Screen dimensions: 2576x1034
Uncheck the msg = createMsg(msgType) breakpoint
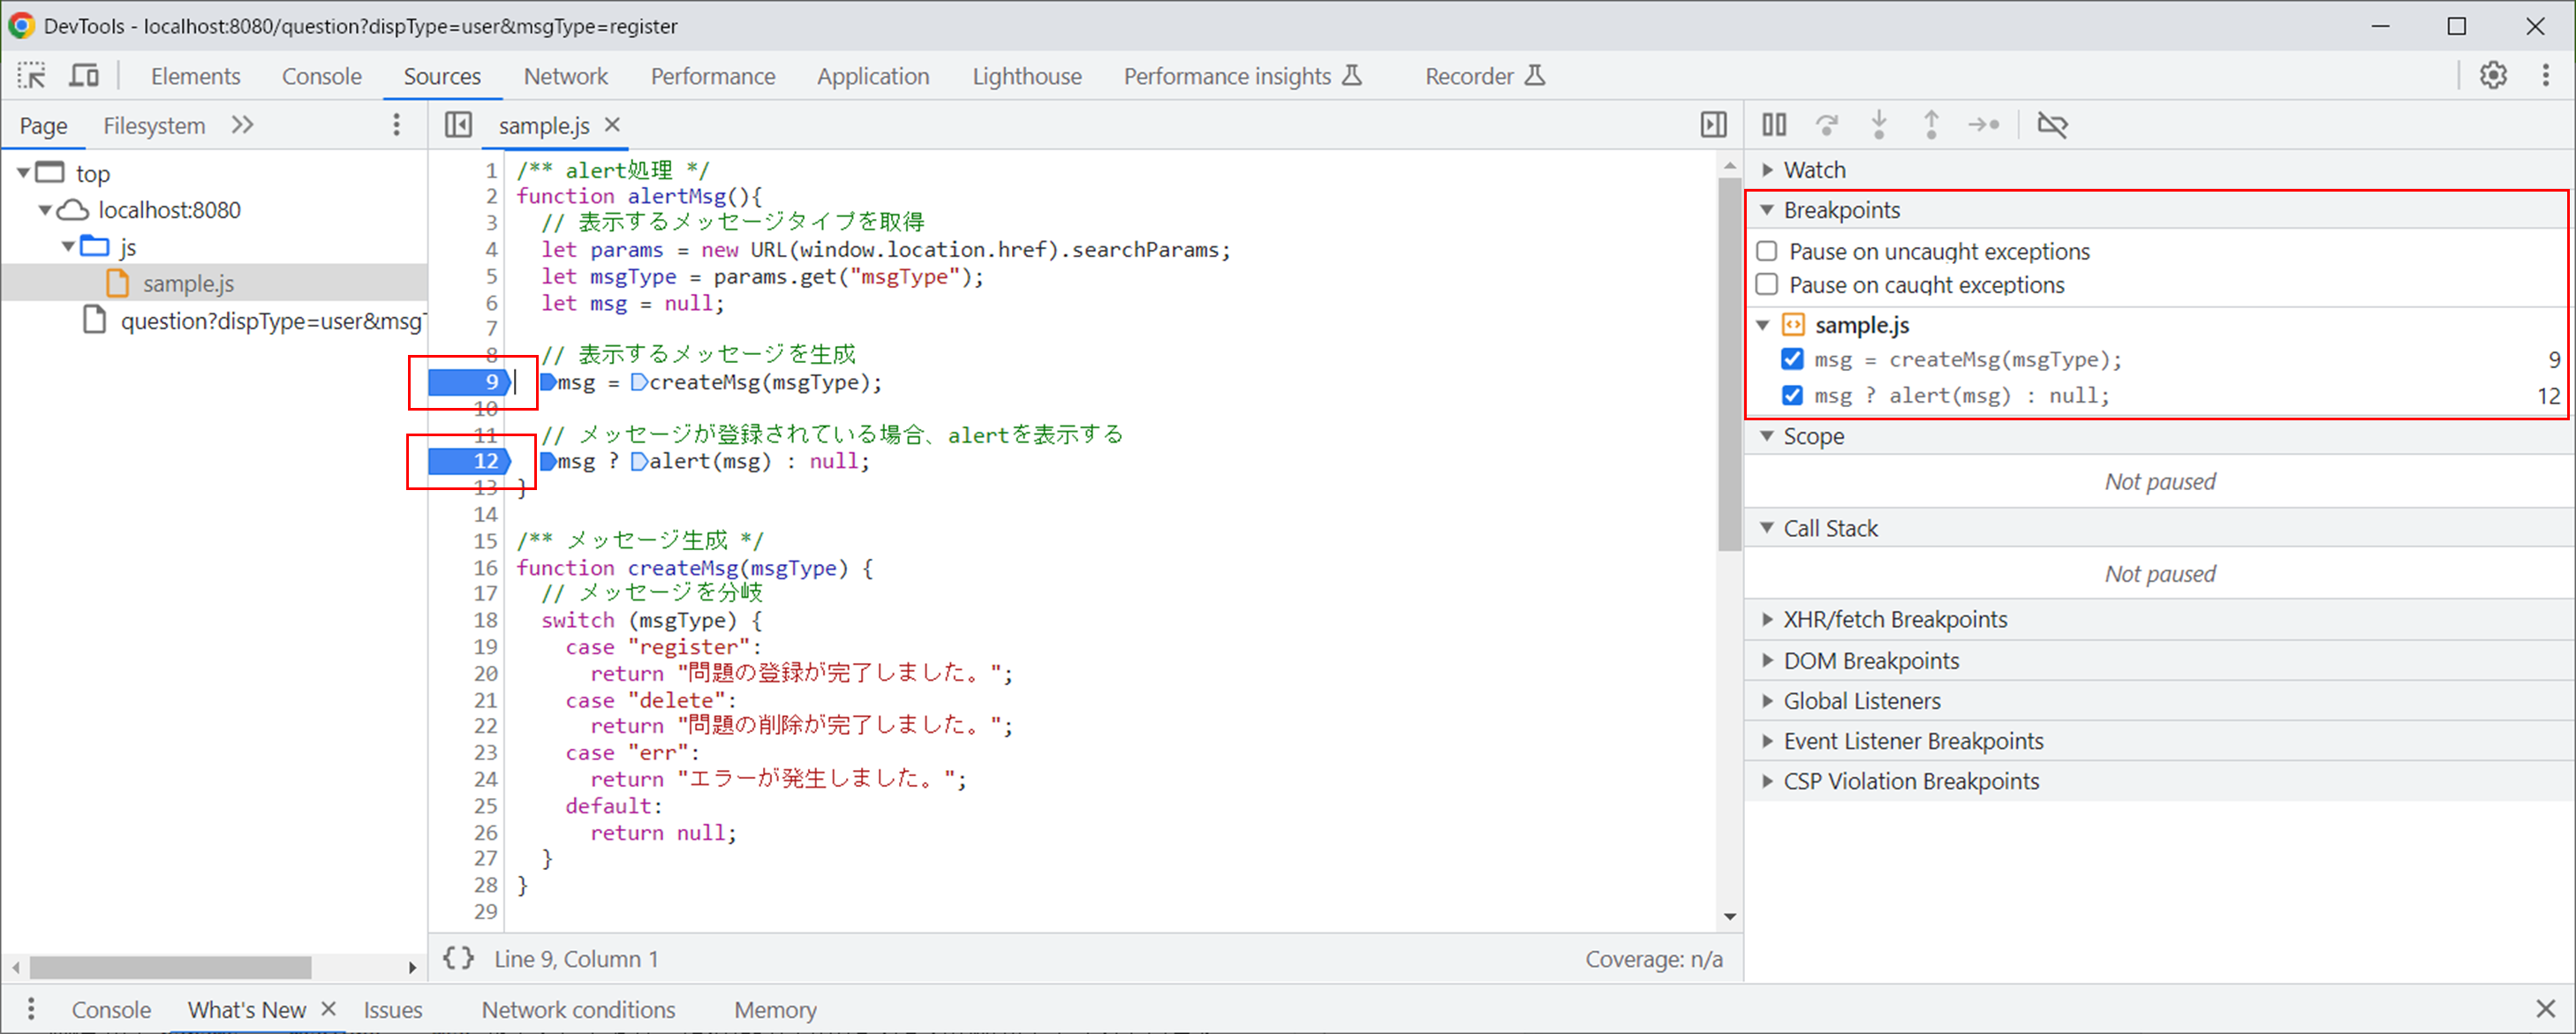pyautogui.click(x=1792, y=359)
